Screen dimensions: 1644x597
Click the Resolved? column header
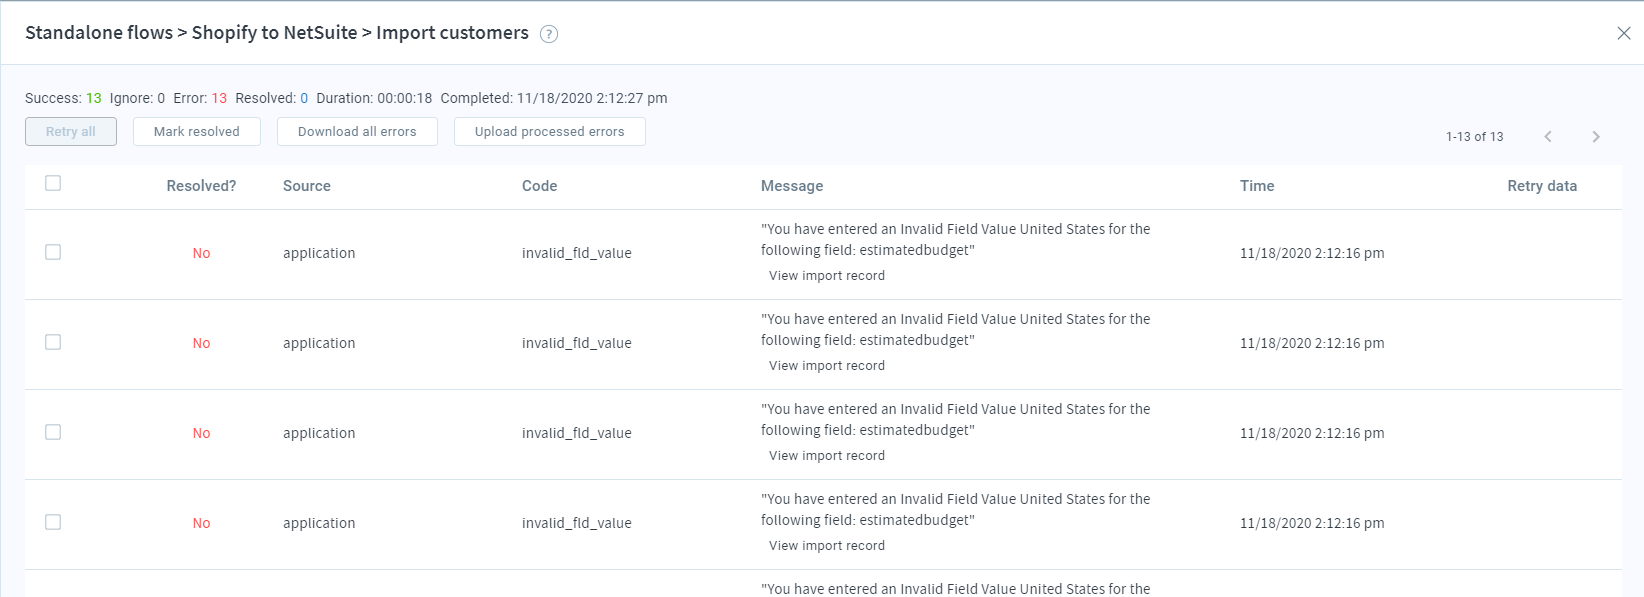(x=201, y=186)
